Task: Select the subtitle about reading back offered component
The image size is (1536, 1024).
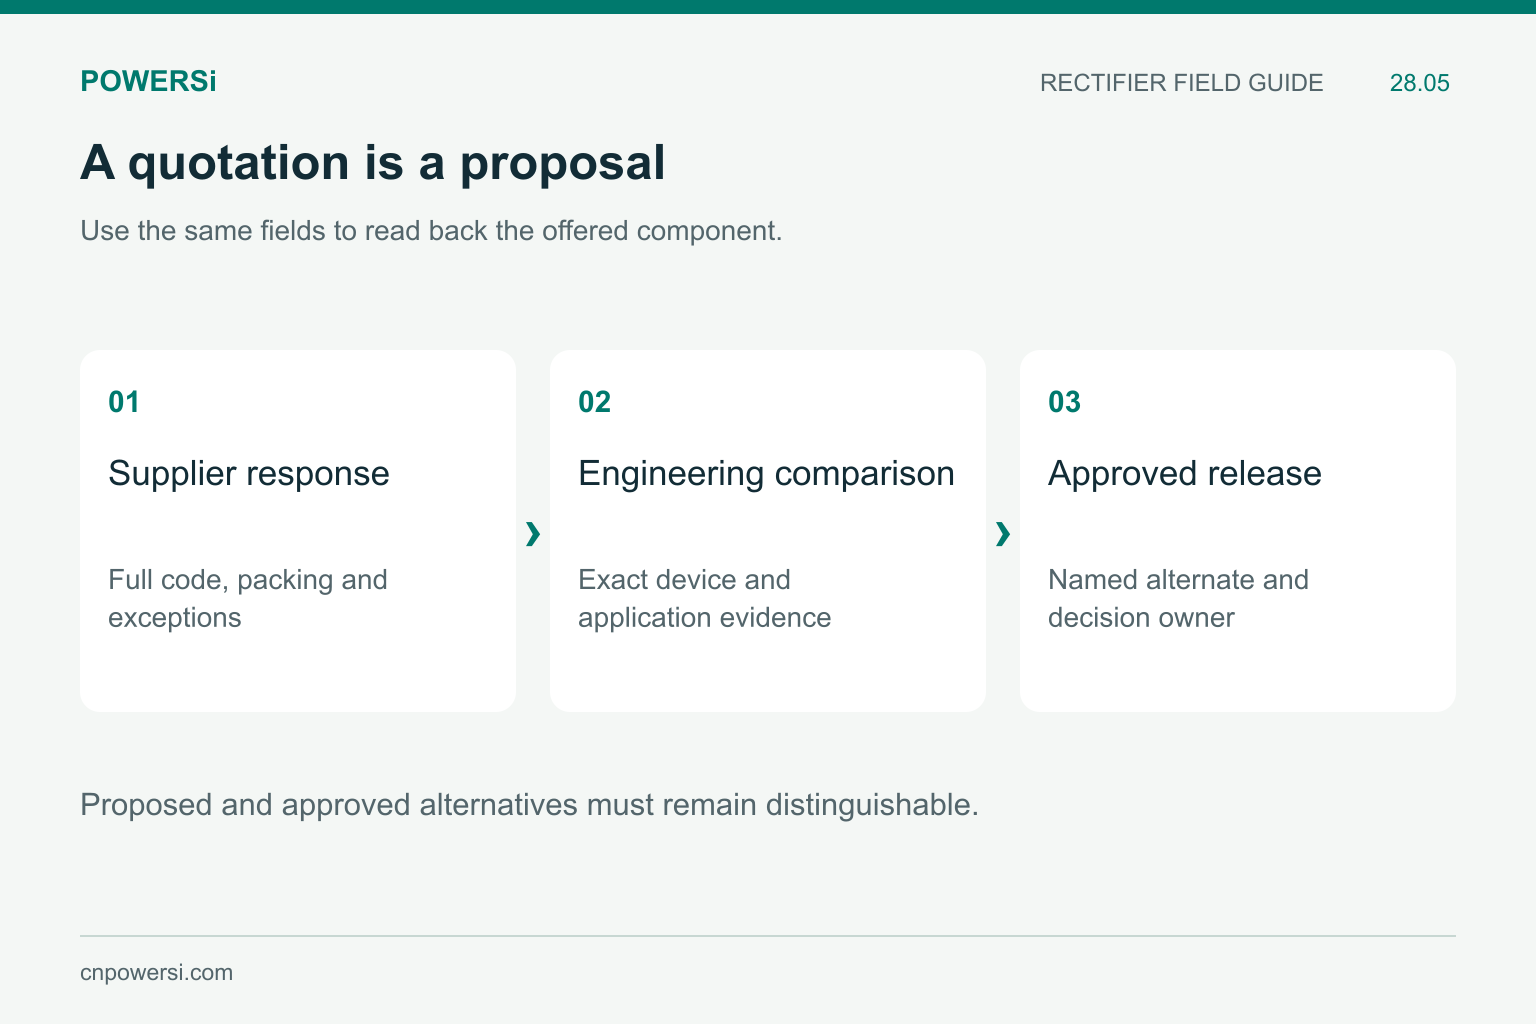Action: tap(431, 231)
